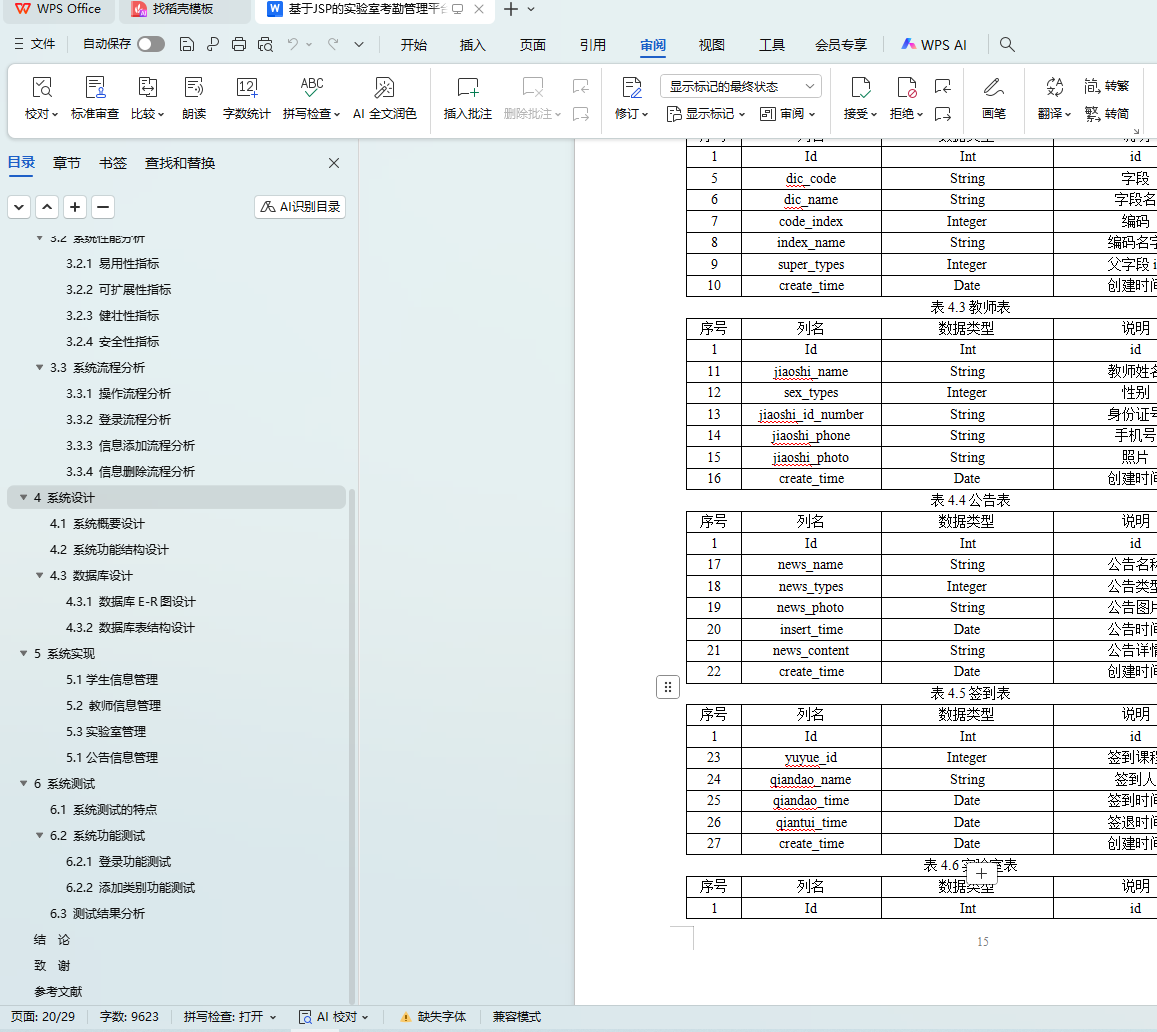Toggle the 自动保存 switch
This screenshot has width=1157, height=1032.
[151, 44]
